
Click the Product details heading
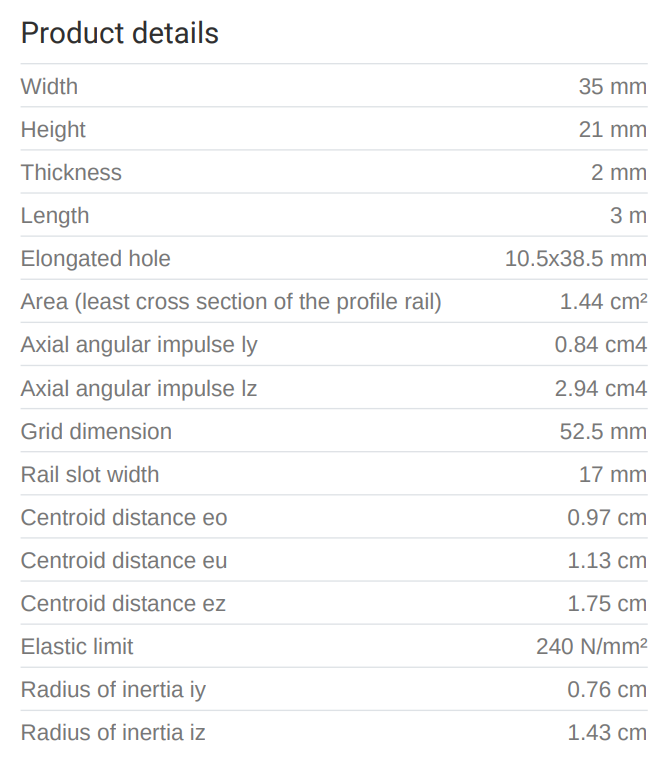(119, 33)
